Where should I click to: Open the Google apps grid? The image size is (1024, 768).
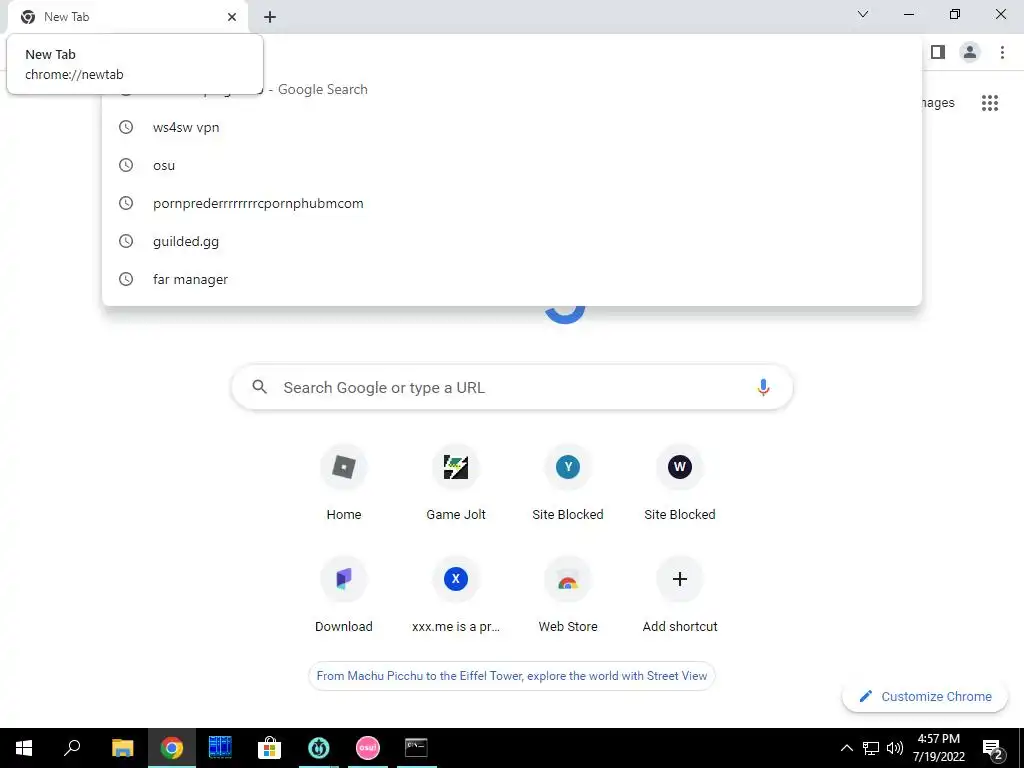[989, 103]
